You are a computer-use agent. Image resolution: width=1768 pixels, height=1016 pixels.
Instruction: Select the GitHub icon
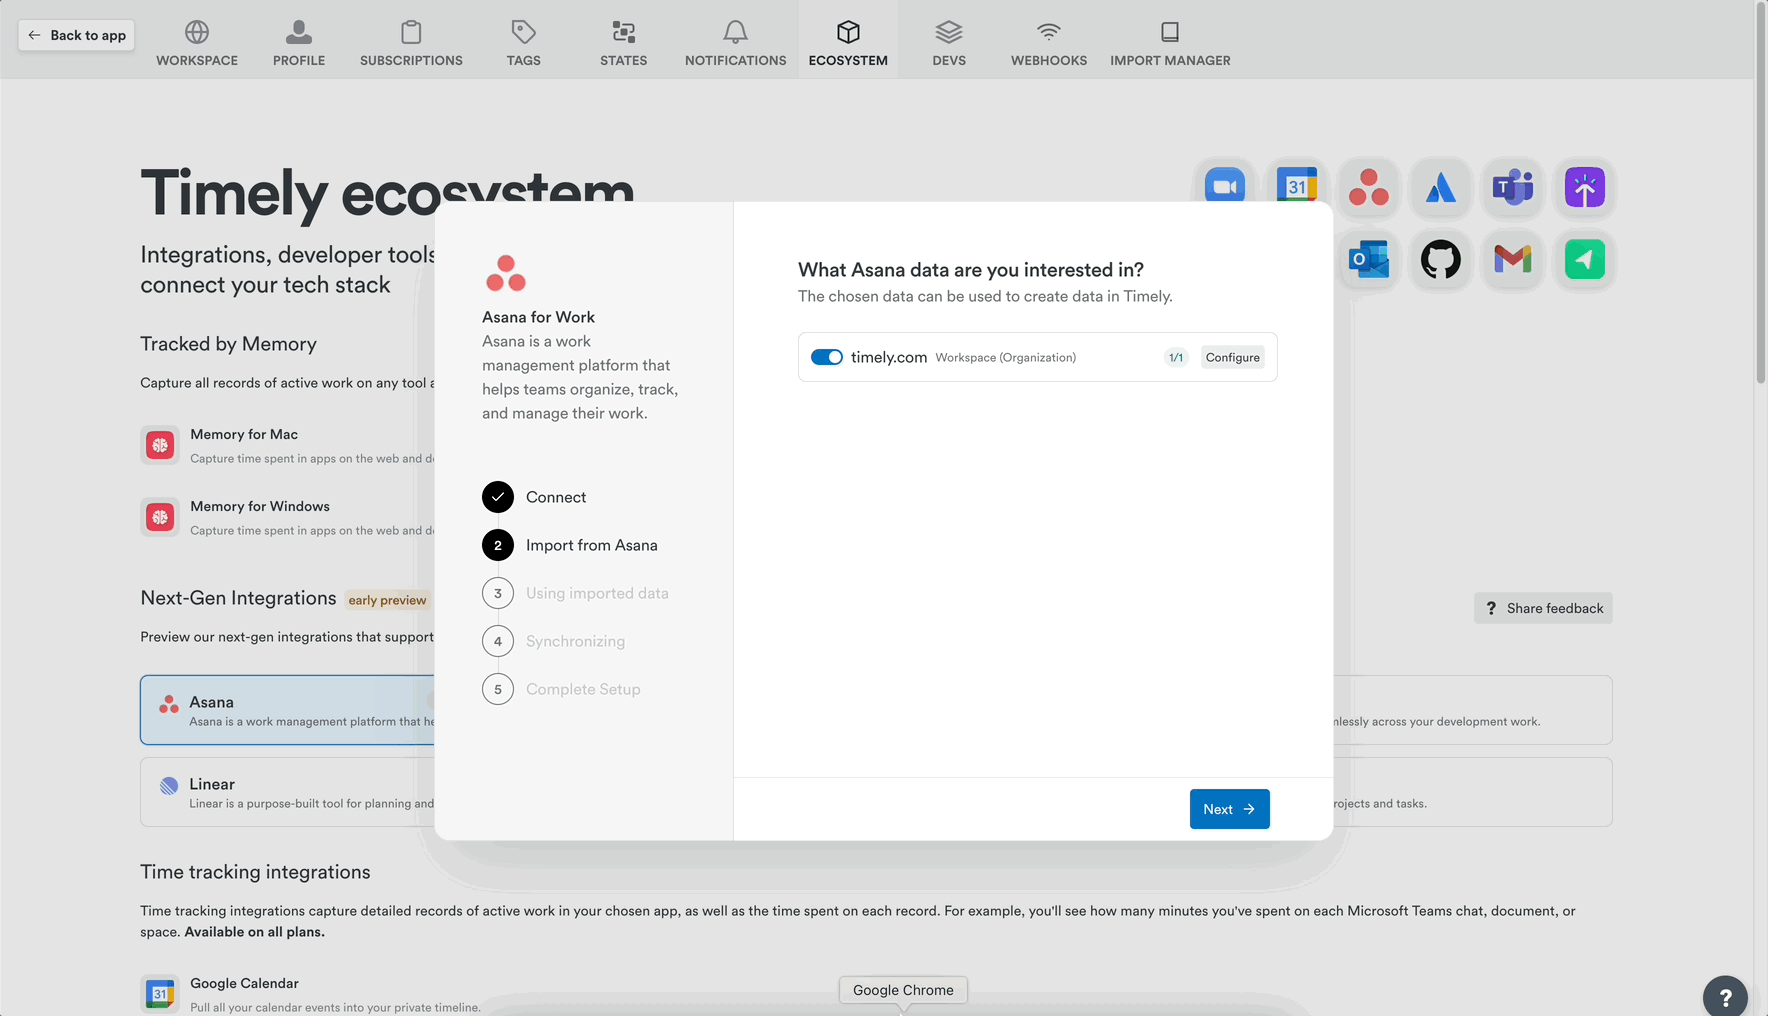[x=1440, y=260]
